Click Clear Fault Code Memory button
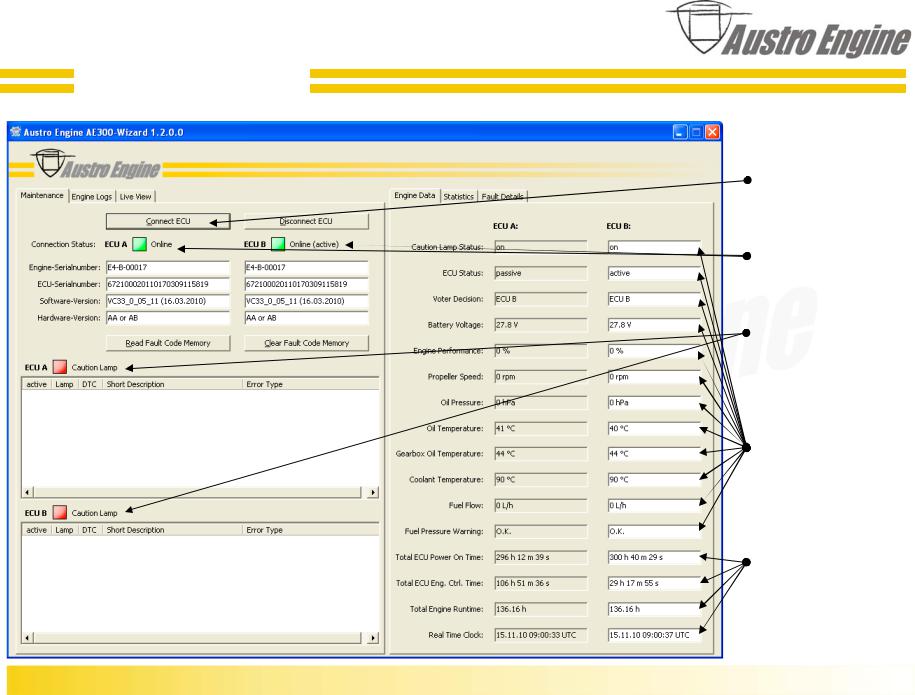Image resolution: width=915 pixels, height=695 pixels. [306, 343]
